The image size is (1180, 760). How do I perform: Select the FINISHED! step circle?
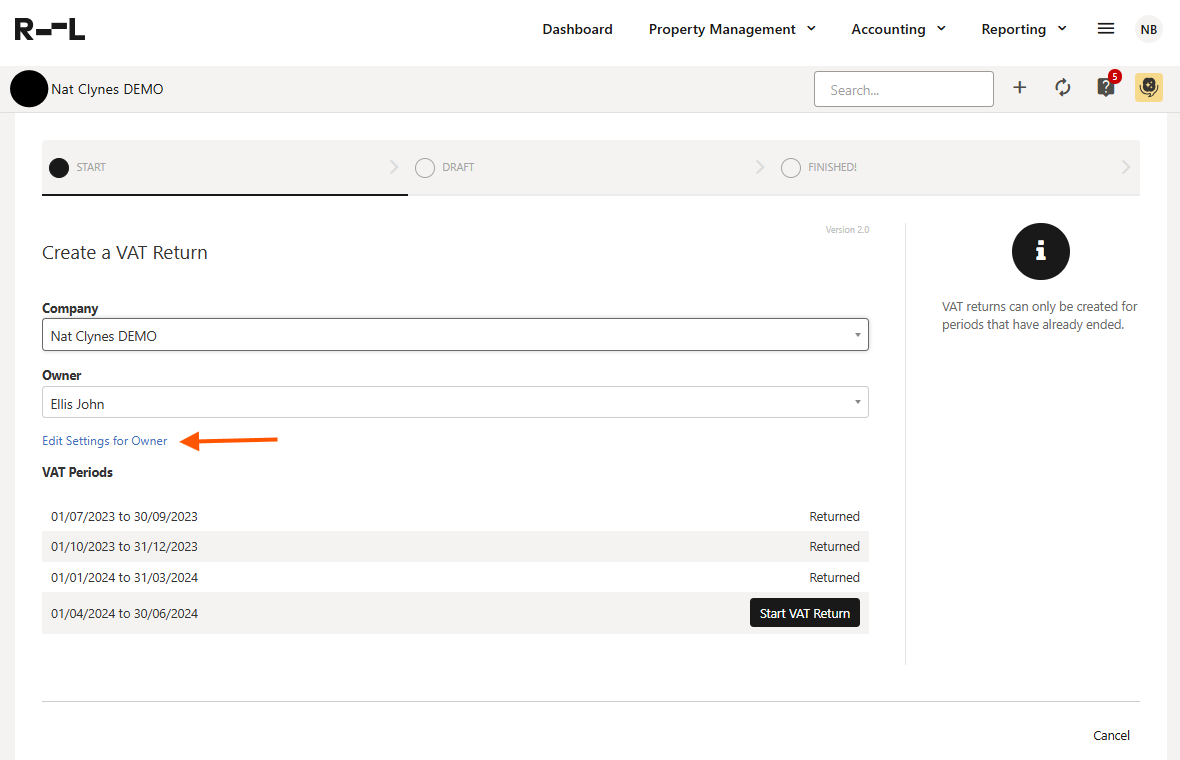pyautogui.click(x=791, y=168)
